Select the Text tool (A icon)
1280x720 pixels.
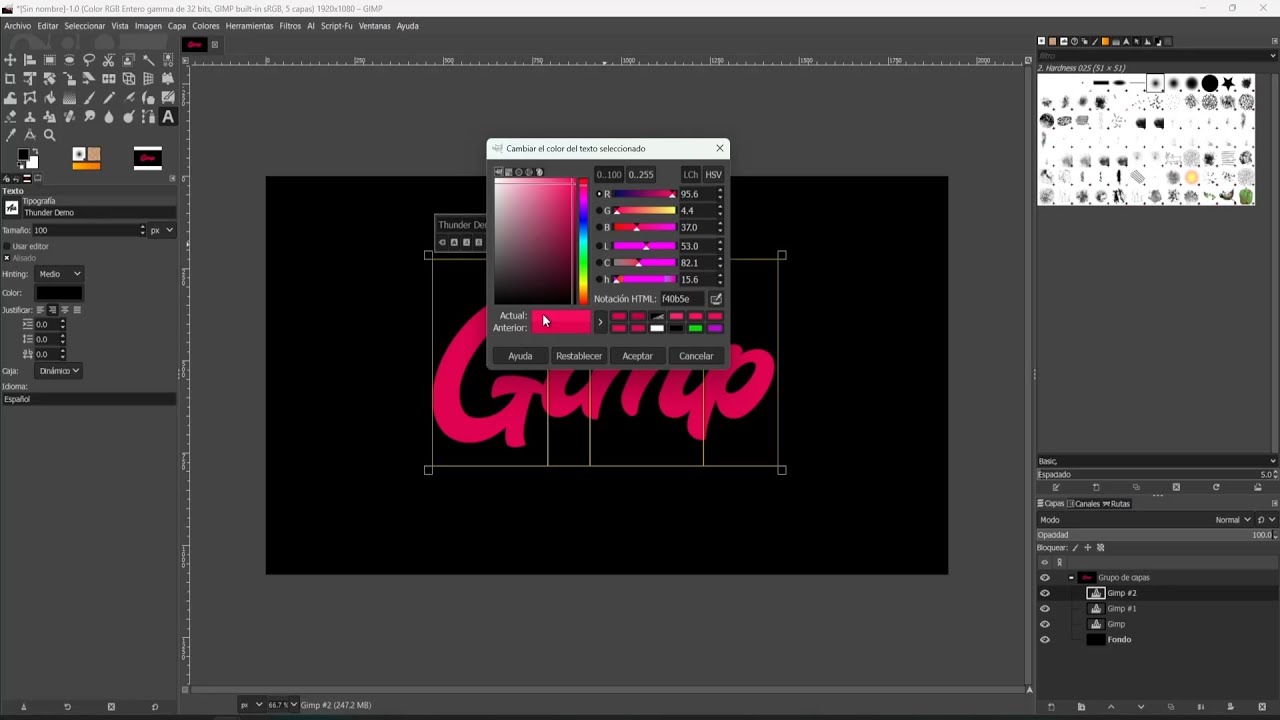pyautogui.click(x=168, y=117)
